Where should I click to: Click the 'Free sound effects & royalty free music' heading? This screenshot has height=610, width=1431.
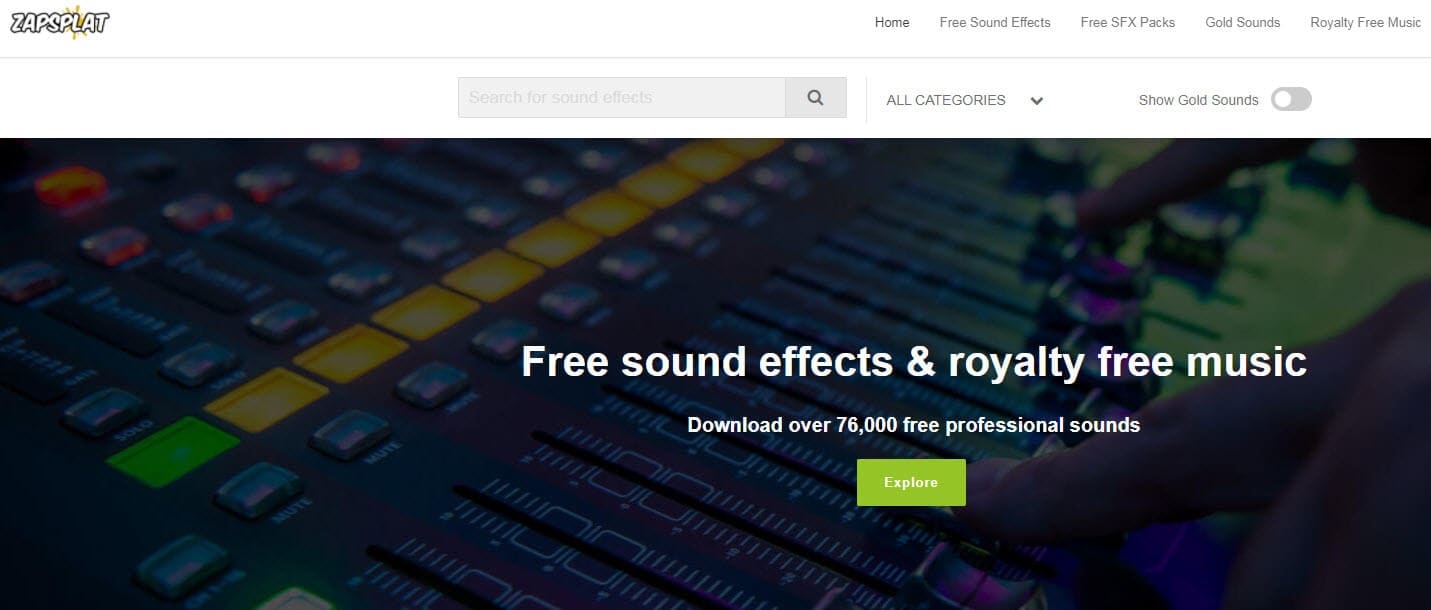pyautogui.click(x=914, y=361)
